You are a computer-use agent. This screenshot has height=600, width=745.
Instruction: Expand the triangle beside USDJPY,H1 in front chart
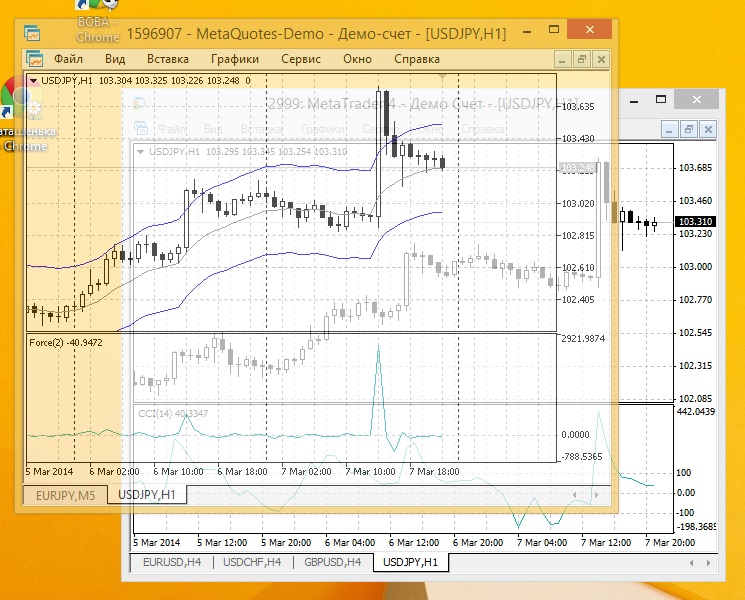coord(33,81)
